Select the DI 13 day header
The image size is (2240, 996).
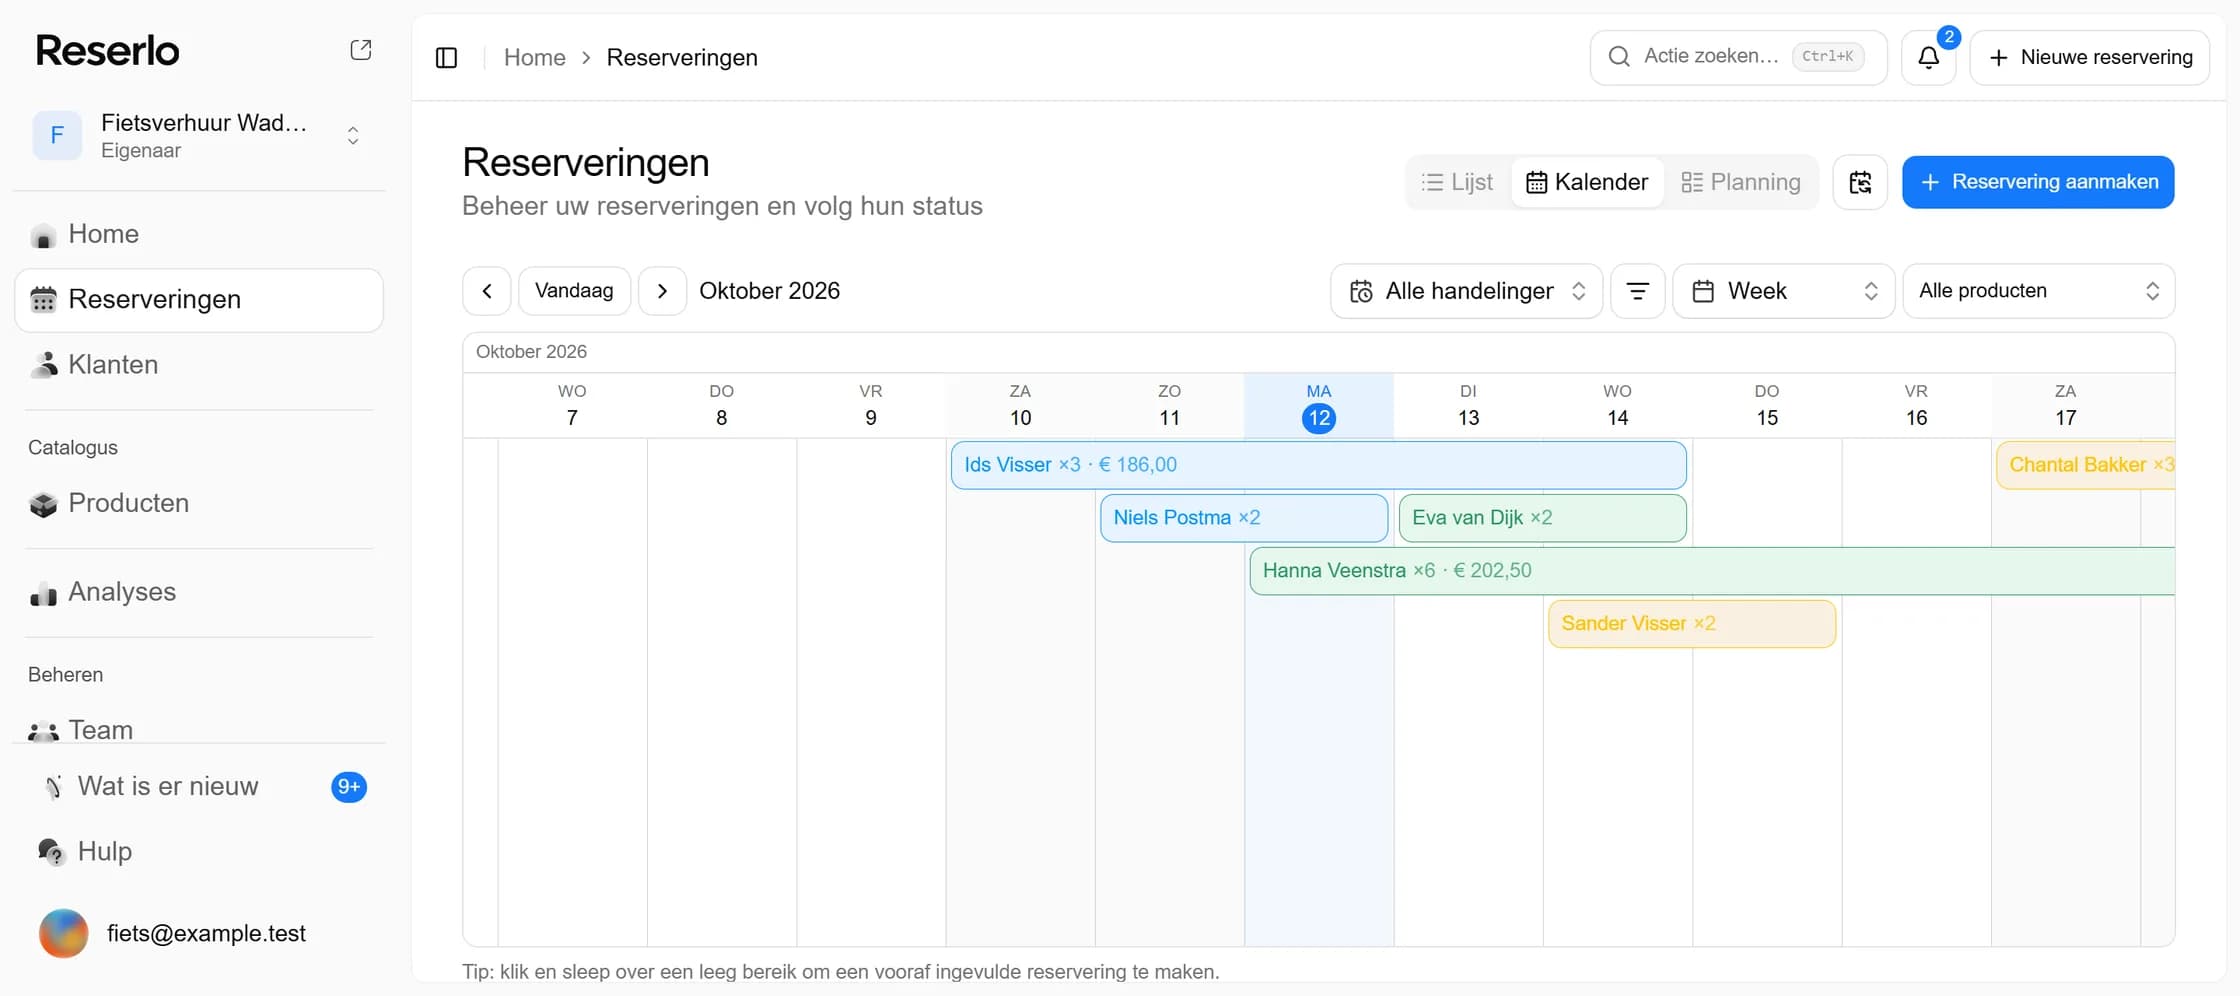[1468, 406]
